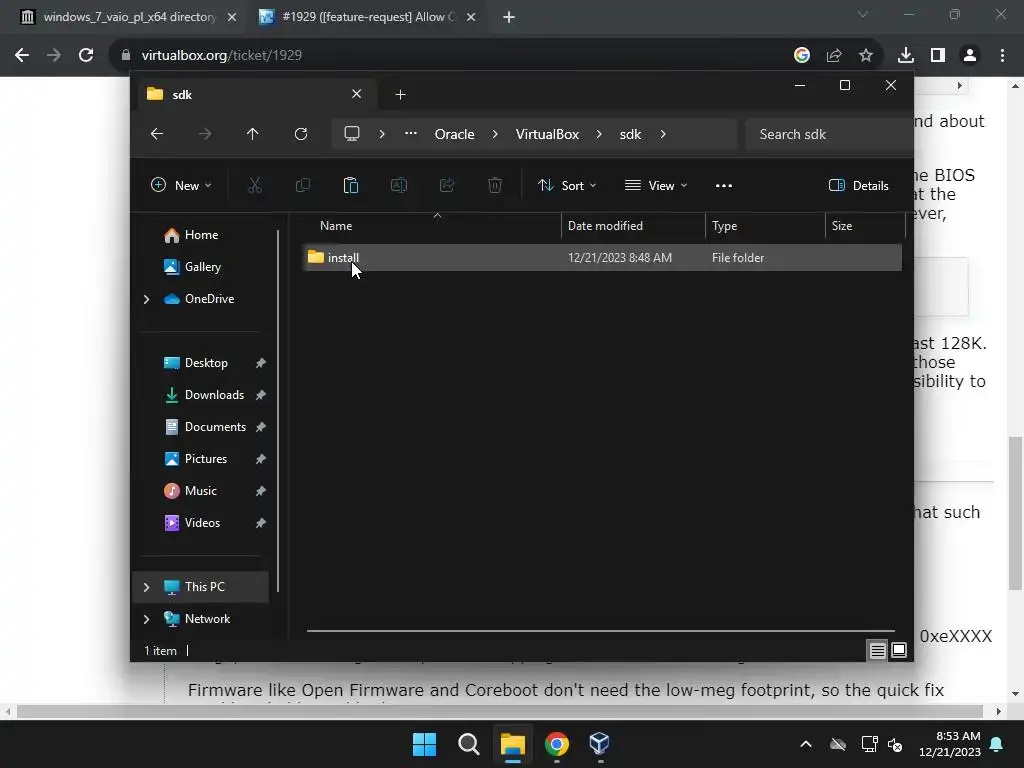Expand chevron after VirtualBox in address bar

pyautogui.click(x=599, y=134)
